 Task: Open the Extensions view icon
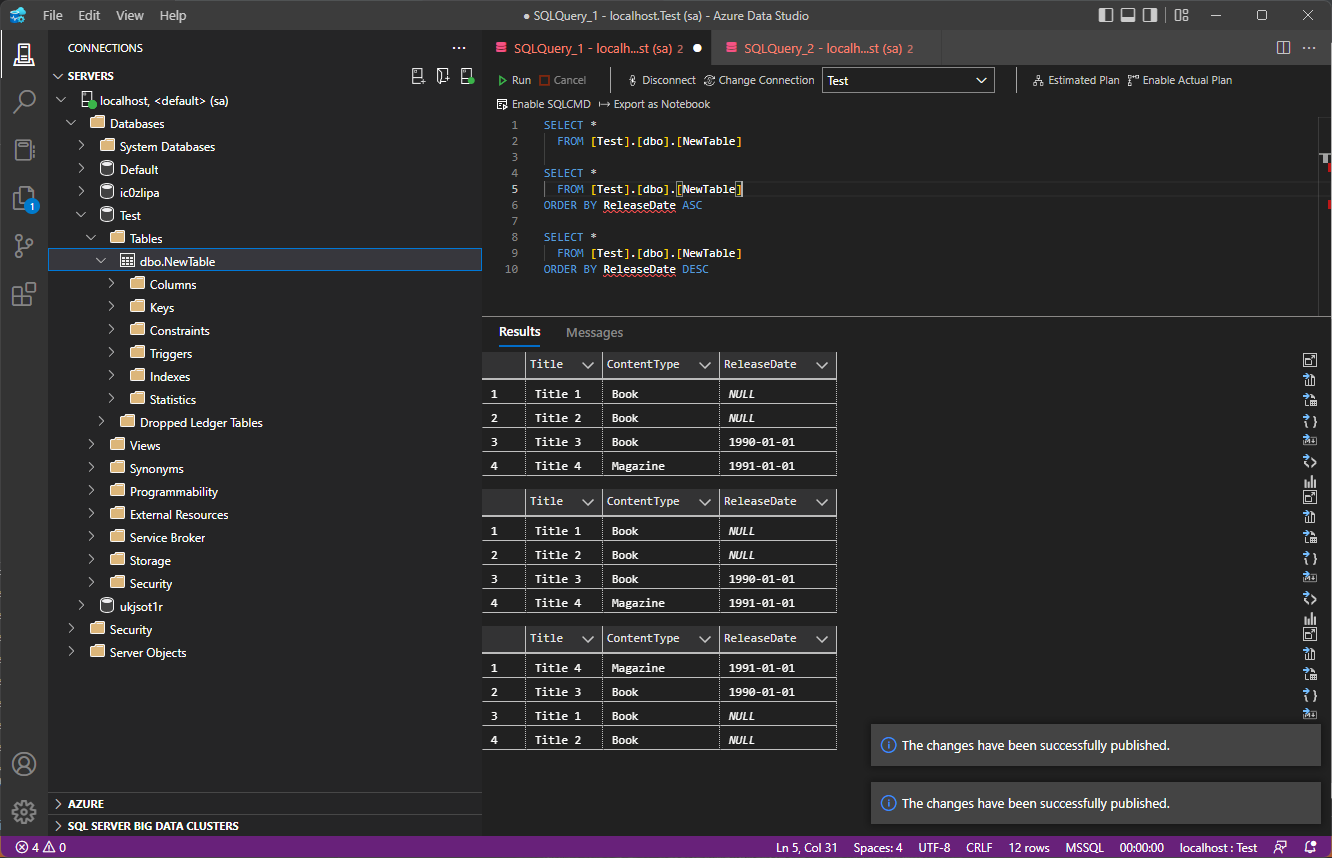[25, 293]
